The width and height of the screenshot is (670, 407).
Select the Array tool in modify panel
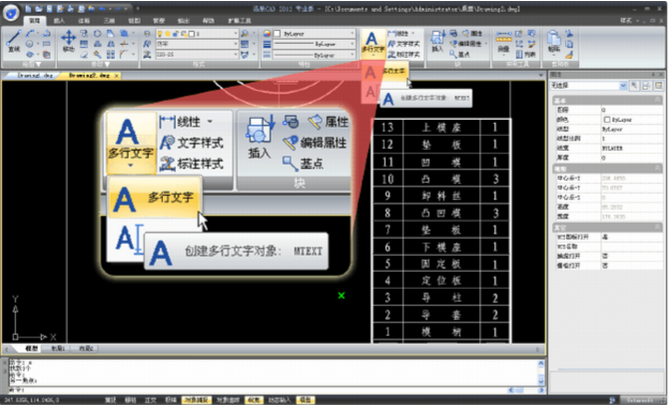pyautogui.click(x=111, y=54)
